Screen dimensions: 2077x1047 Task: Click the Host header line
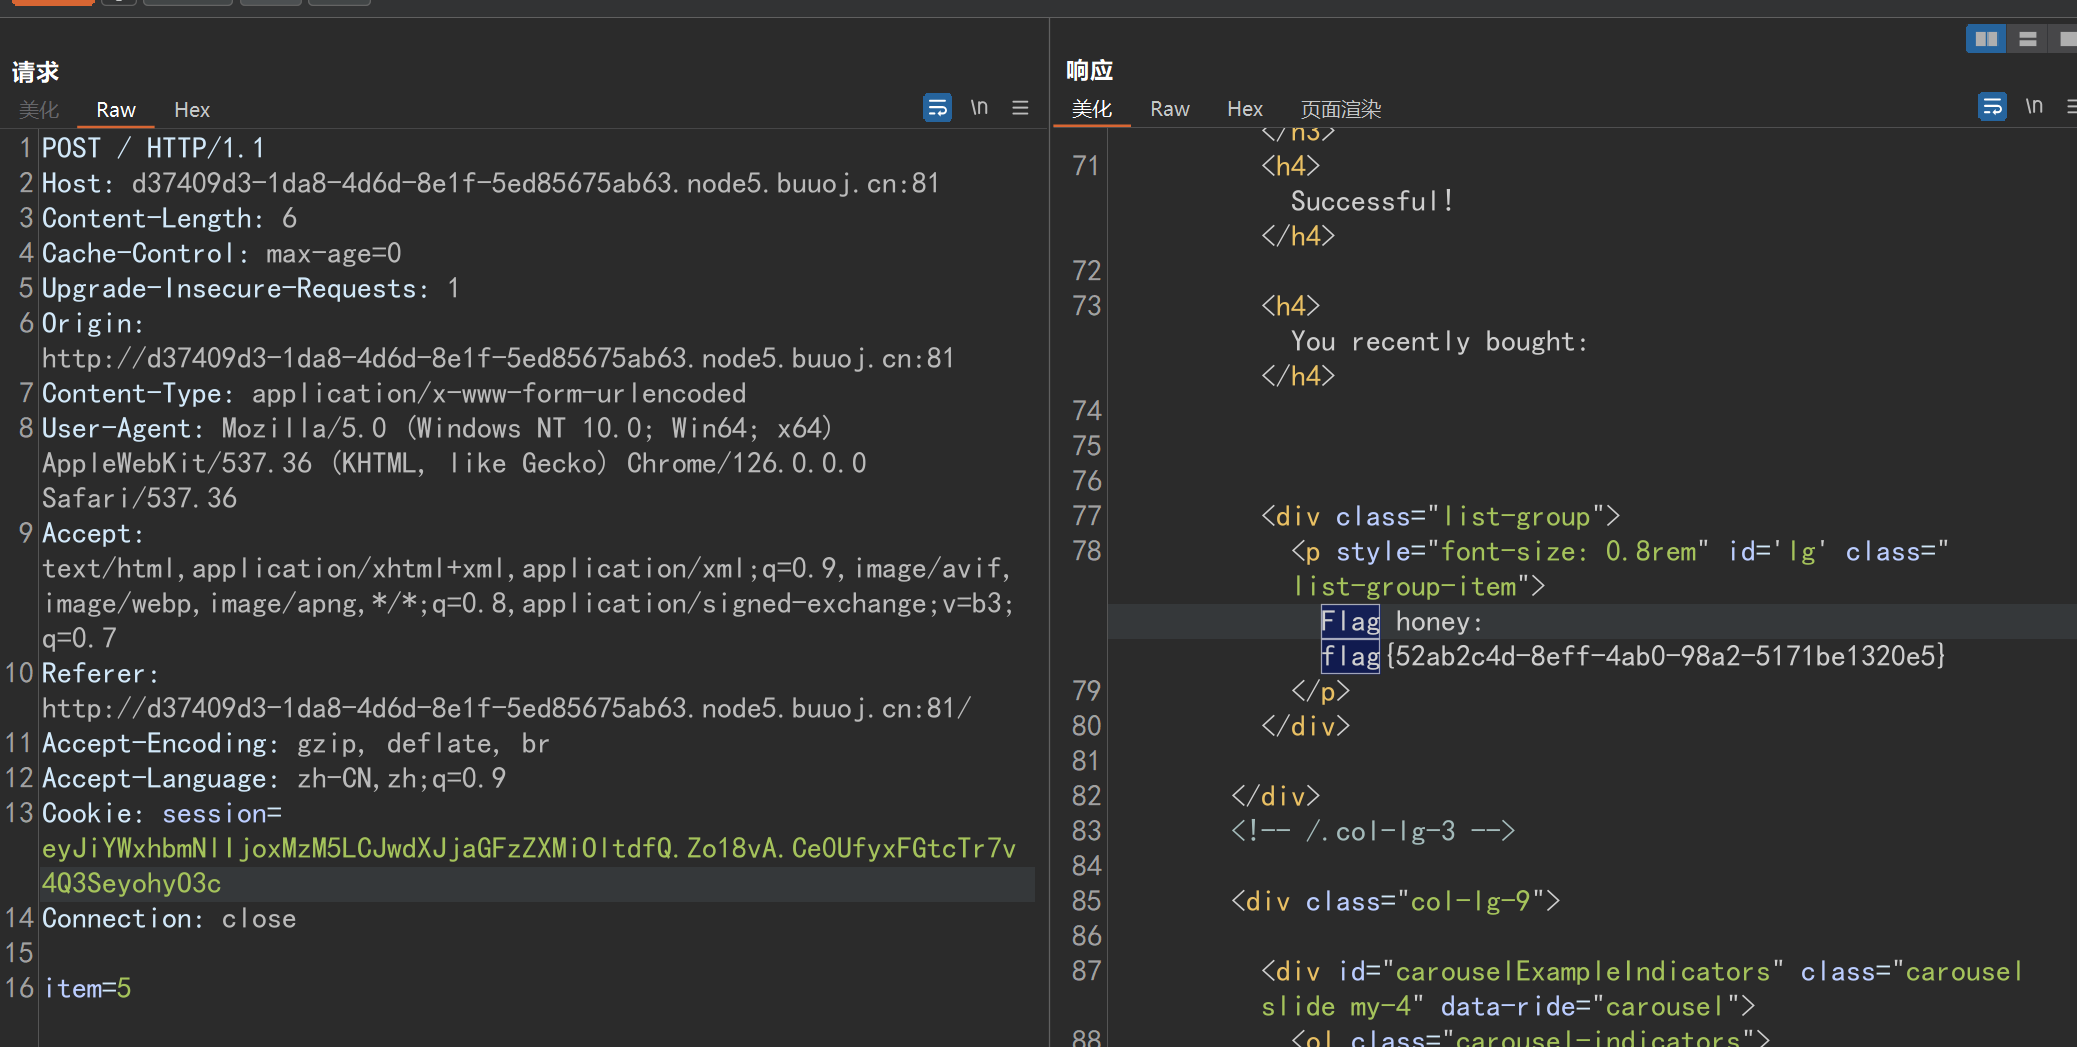tap(491, 184)
